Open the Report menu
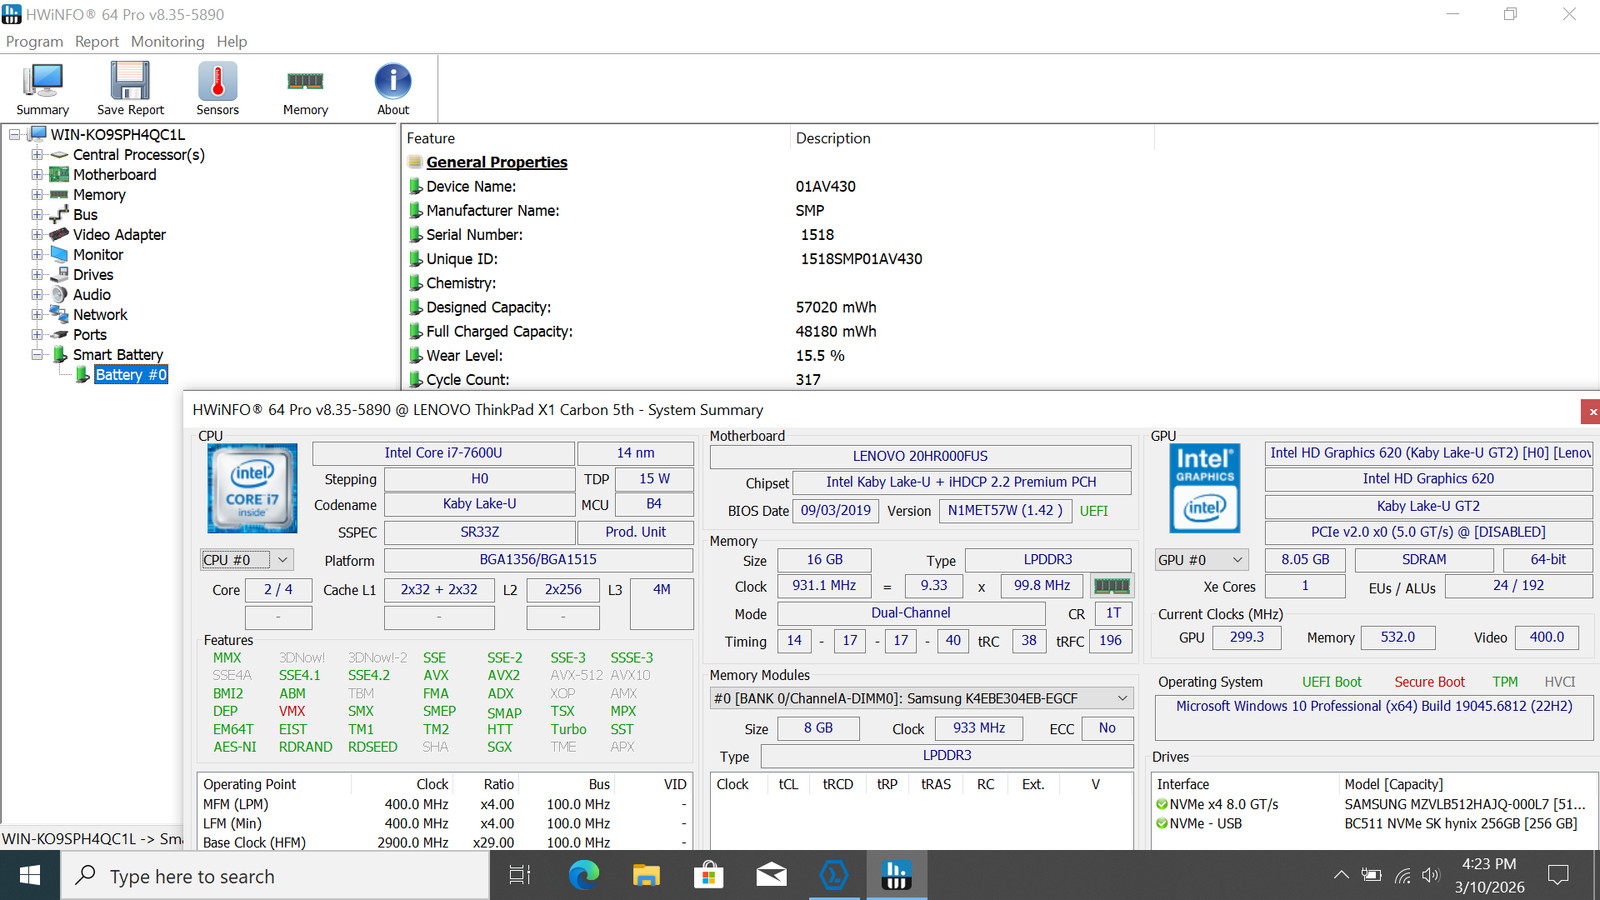The height and width of the screenshot is (900, 1600). [x=97, y=42]
